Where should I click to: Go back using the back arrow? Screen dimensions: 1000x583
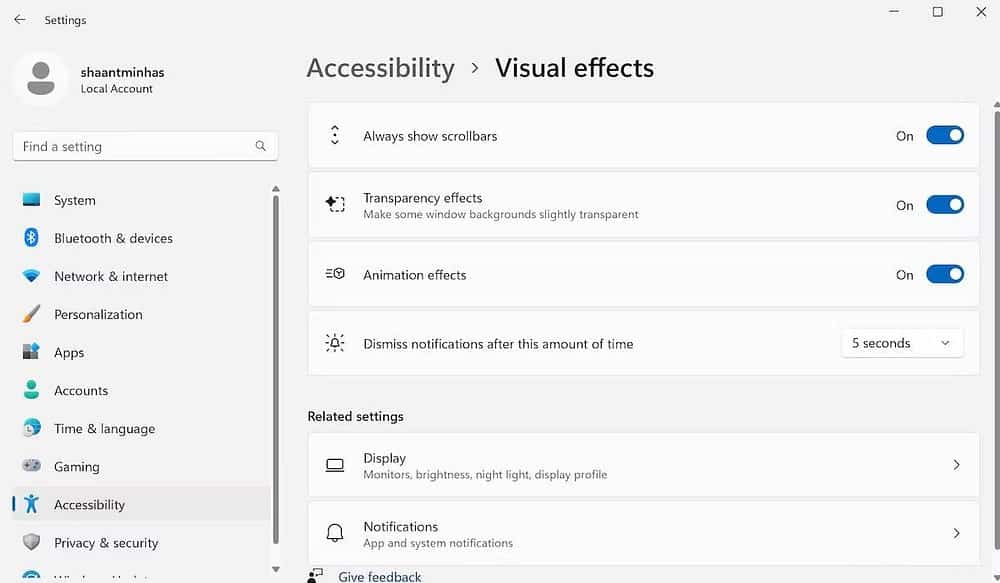click(18, 18)
